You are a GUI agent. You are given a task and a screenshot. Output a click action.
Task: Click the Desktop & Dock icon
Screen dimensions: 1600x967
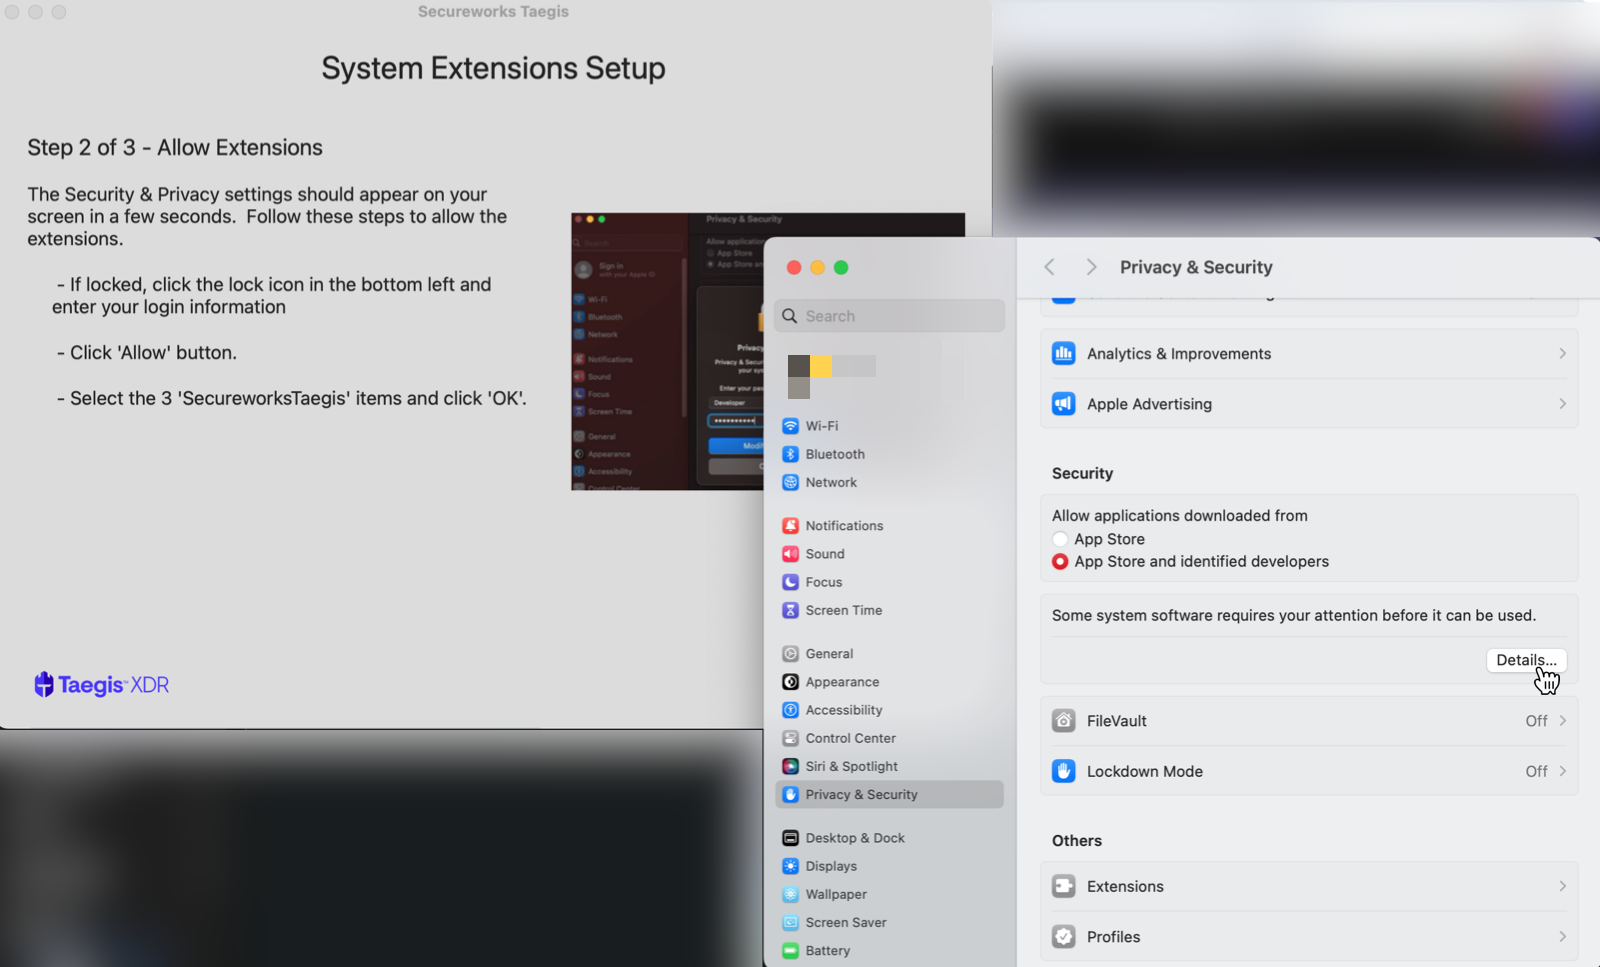point(790,838)
